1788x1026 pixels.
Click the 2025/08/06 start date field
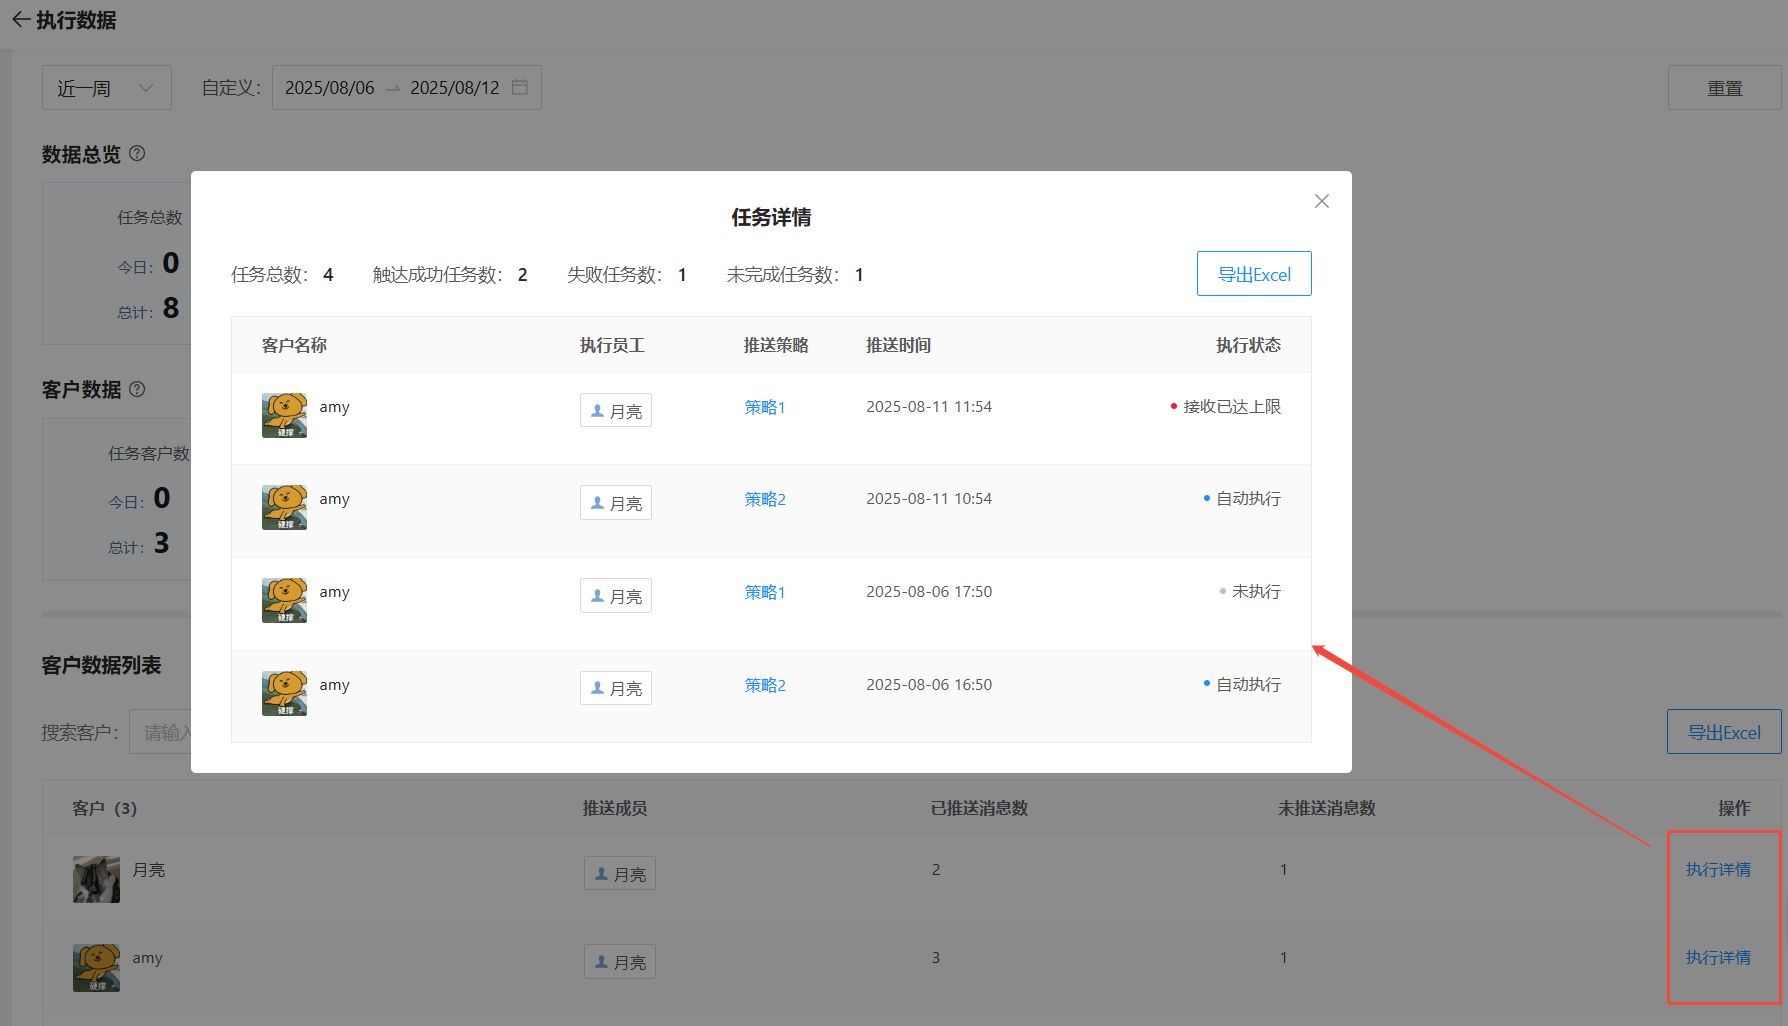tap(329, 88)
